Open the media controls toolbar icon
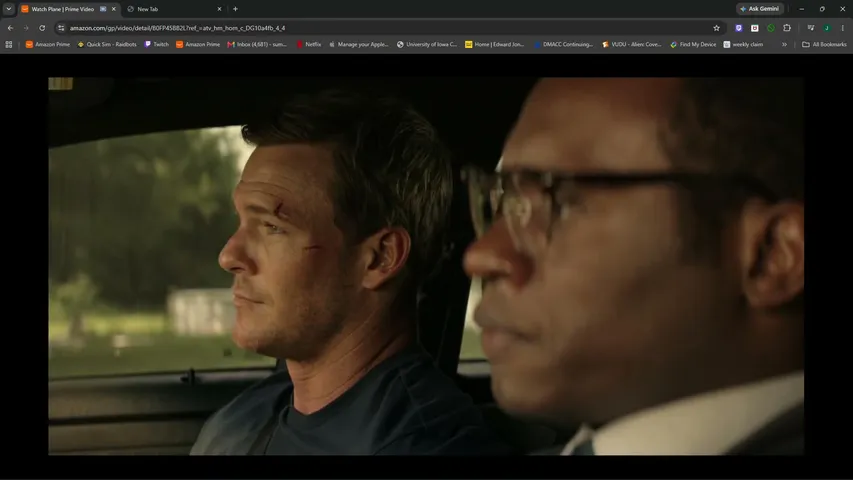853x480 pixels. [x=811, y=28]
